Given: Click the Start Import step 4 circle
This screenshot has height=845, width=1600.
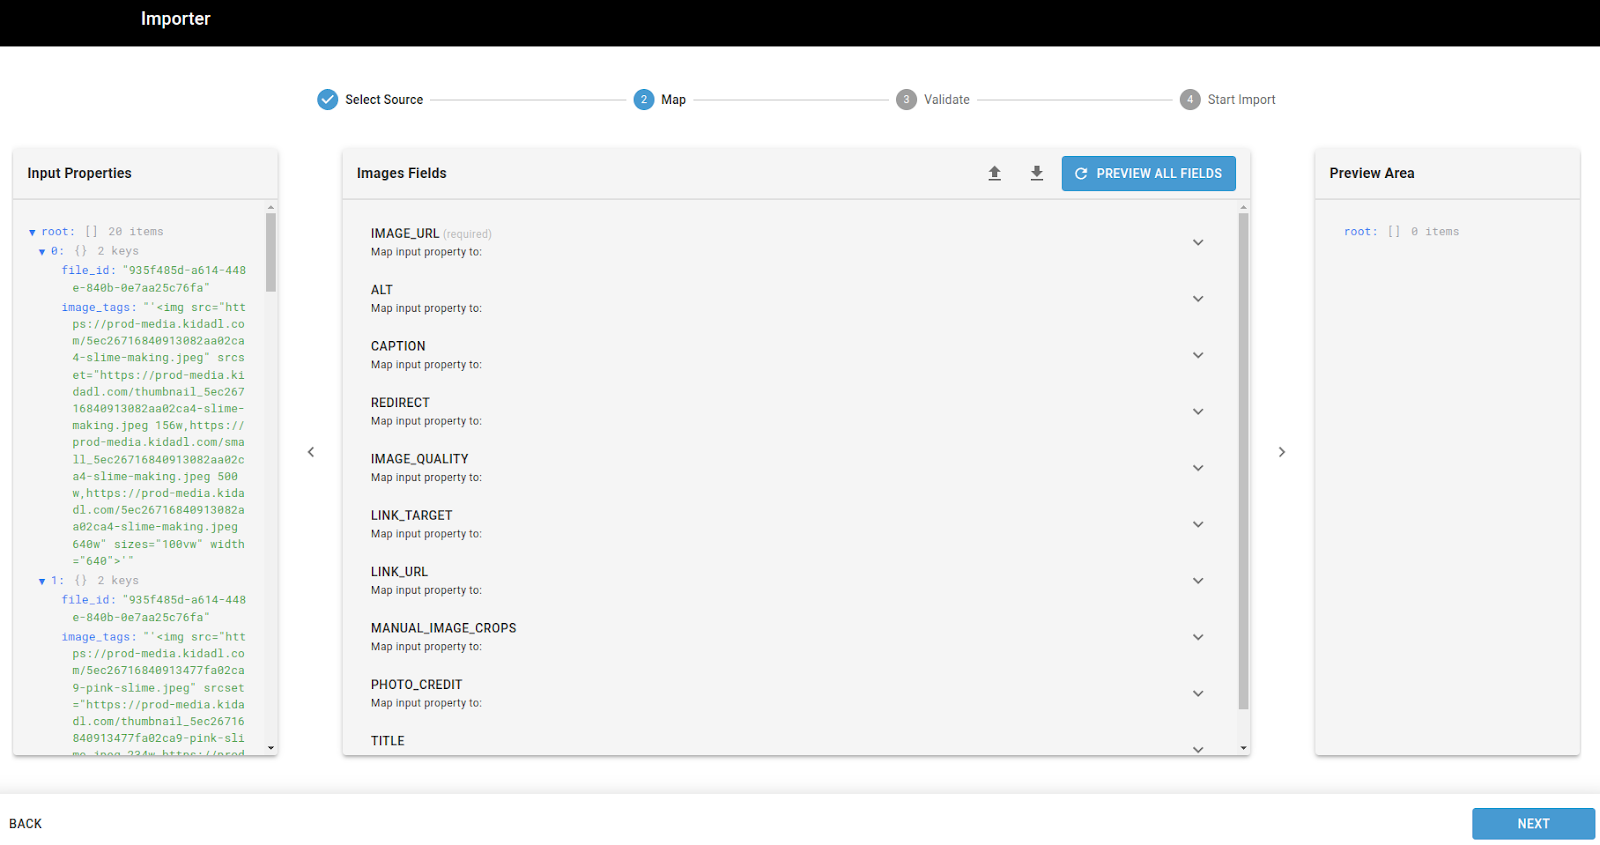Looking at the screenshot, I should (x=1190, y=99).
